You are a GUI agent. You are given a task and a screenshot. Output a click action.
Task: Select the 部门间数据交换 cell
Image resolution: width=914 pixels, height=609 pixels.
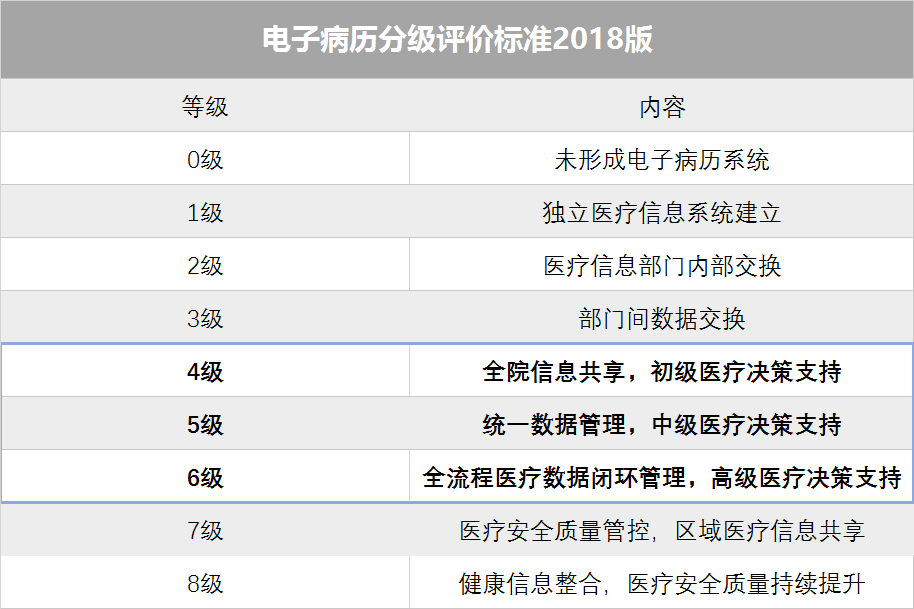point(662,319)
